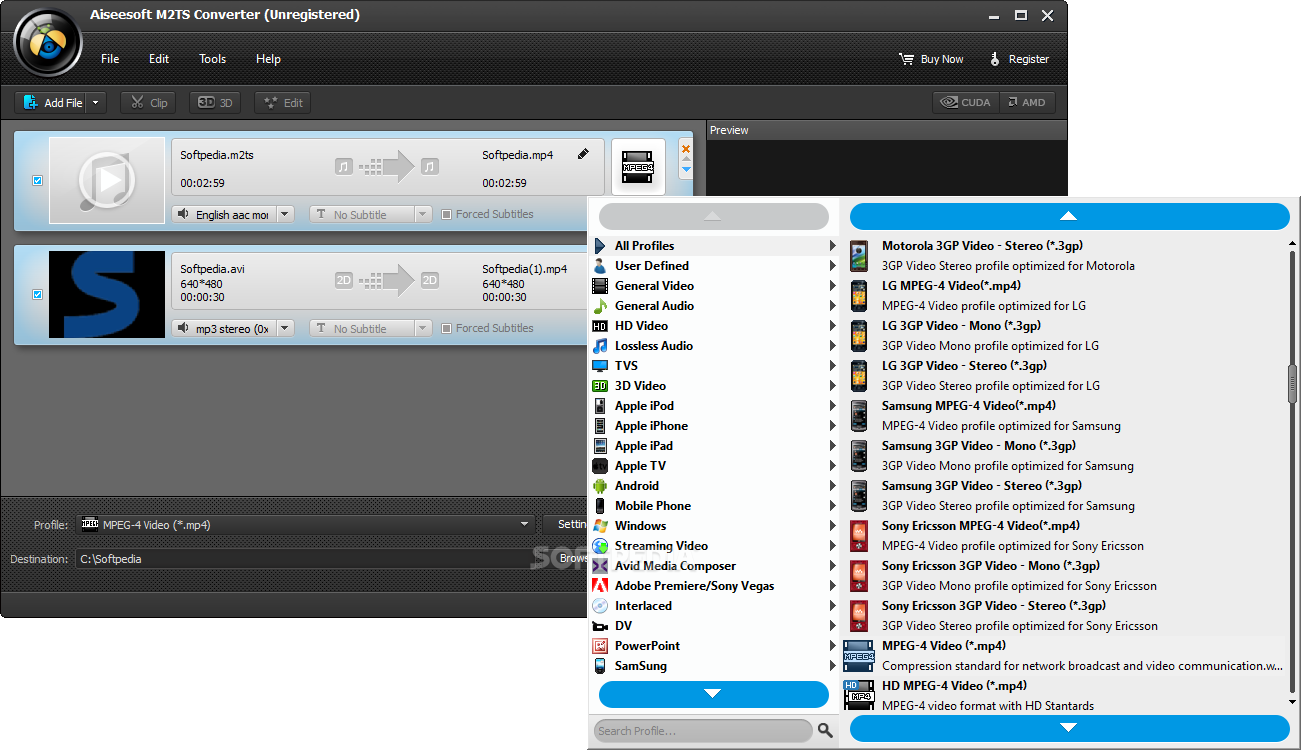Click the Interlaced disc icon
This screenshot has height=750, width=1301.
point(600,606)
